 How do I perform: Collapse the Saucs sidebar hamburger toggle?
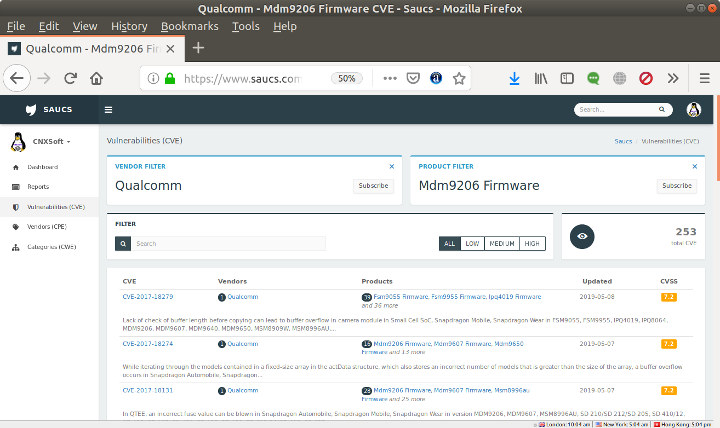pyautogui.click(x=108, y=110)
